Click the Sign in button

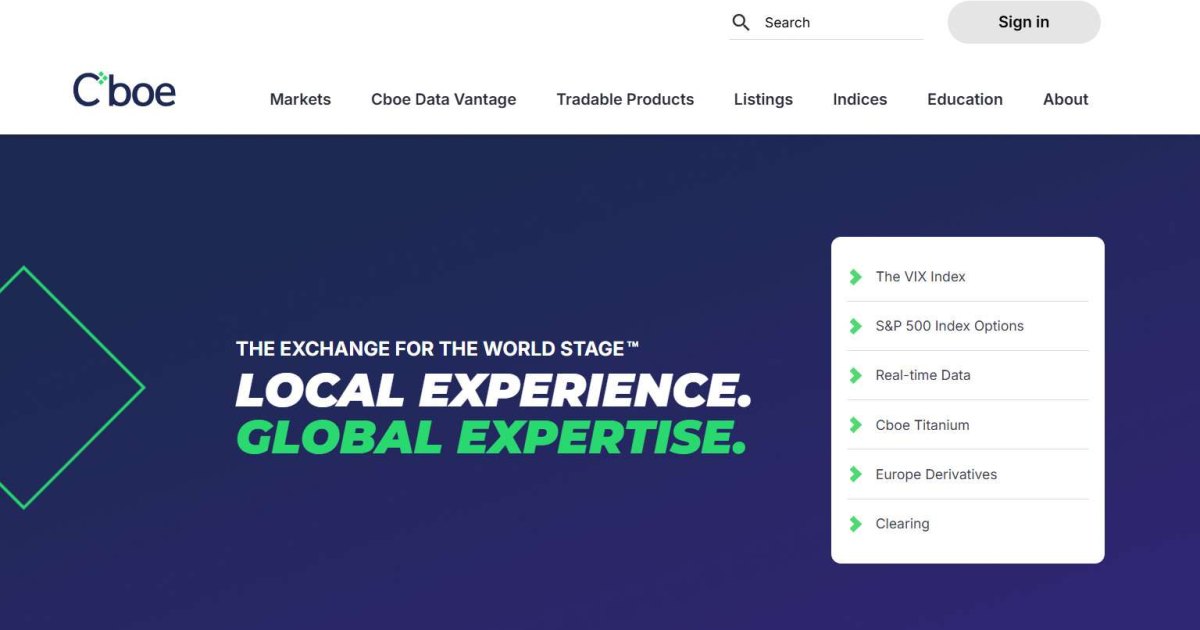1024,22
